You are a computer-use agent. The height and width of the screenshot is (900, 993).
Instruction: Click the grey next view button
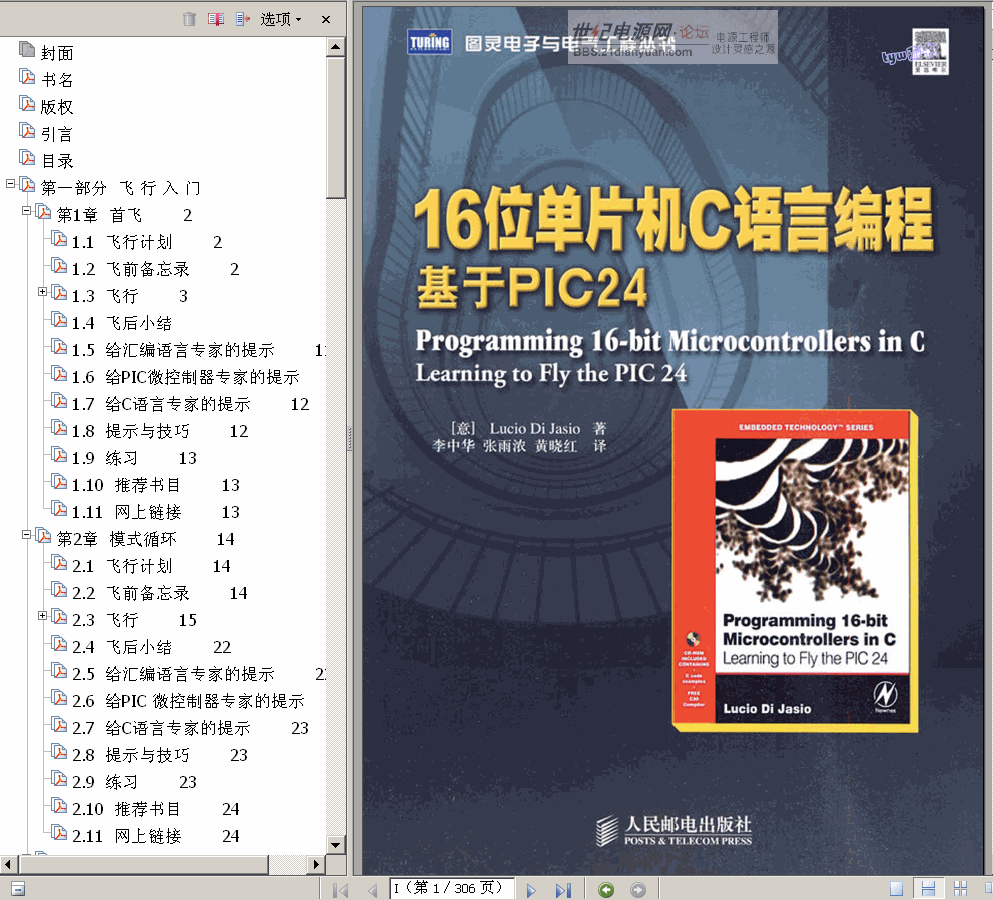[638, 890]
